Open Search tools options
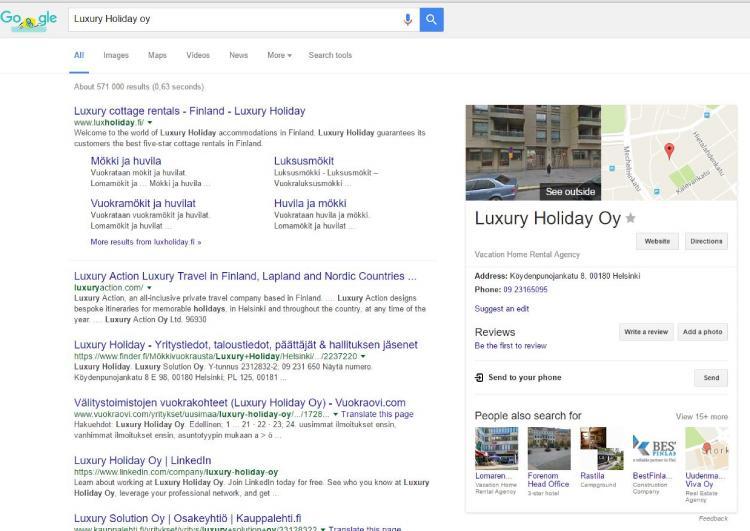750x531 pixels. pos(330,55)
